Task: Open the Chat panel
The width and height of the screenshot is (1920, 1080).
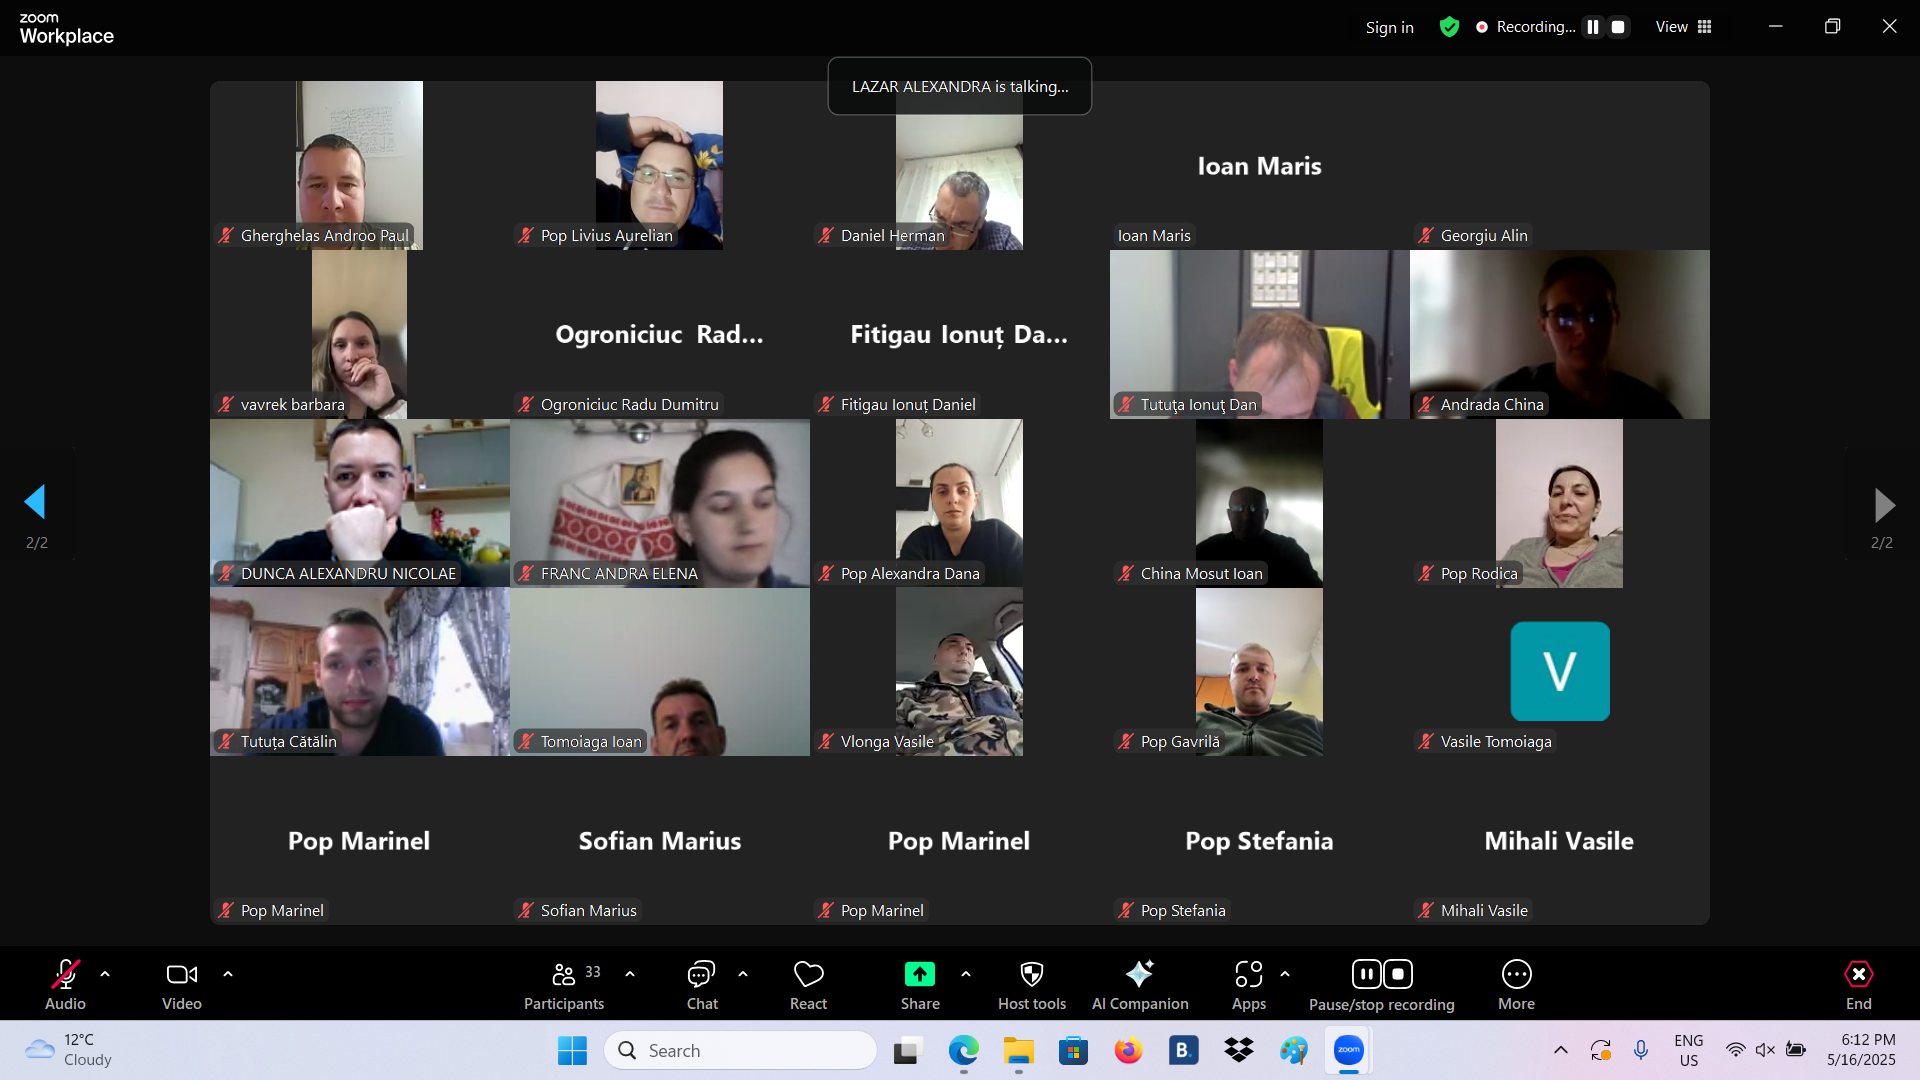Action: coord(701,985)
